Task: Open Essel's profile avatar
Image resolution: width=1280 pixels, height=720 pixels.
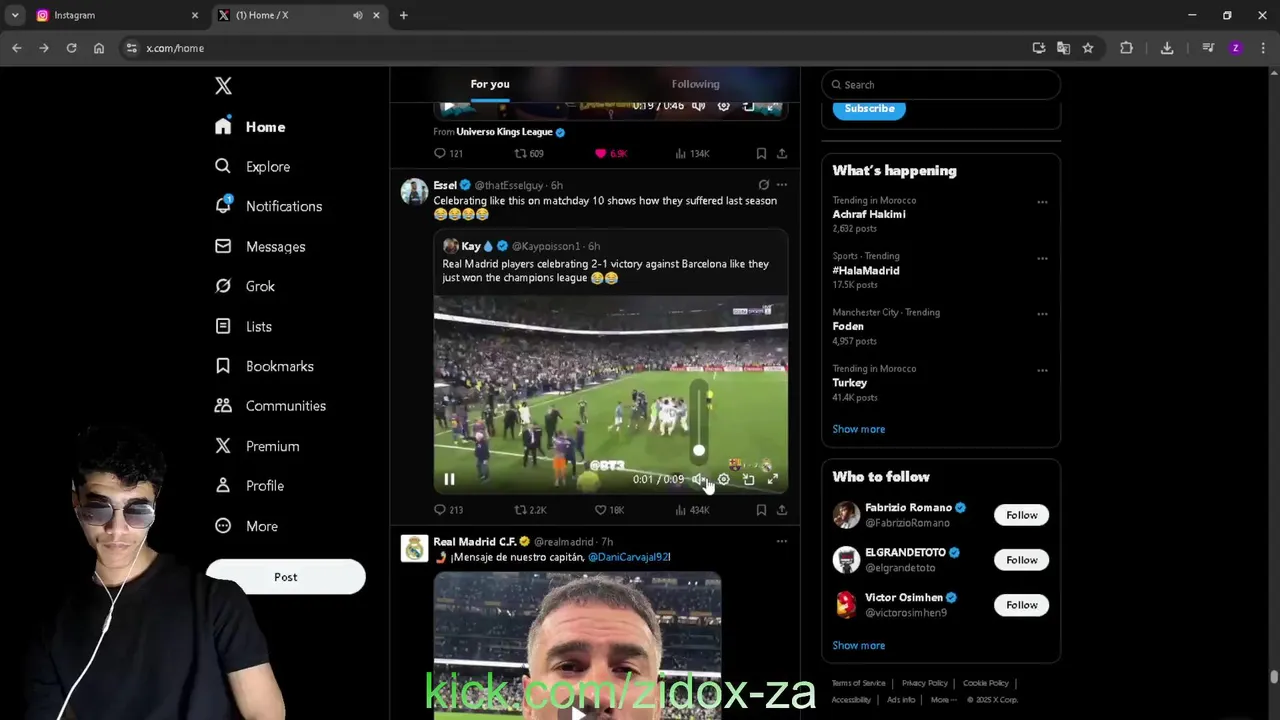Action: 414,191
